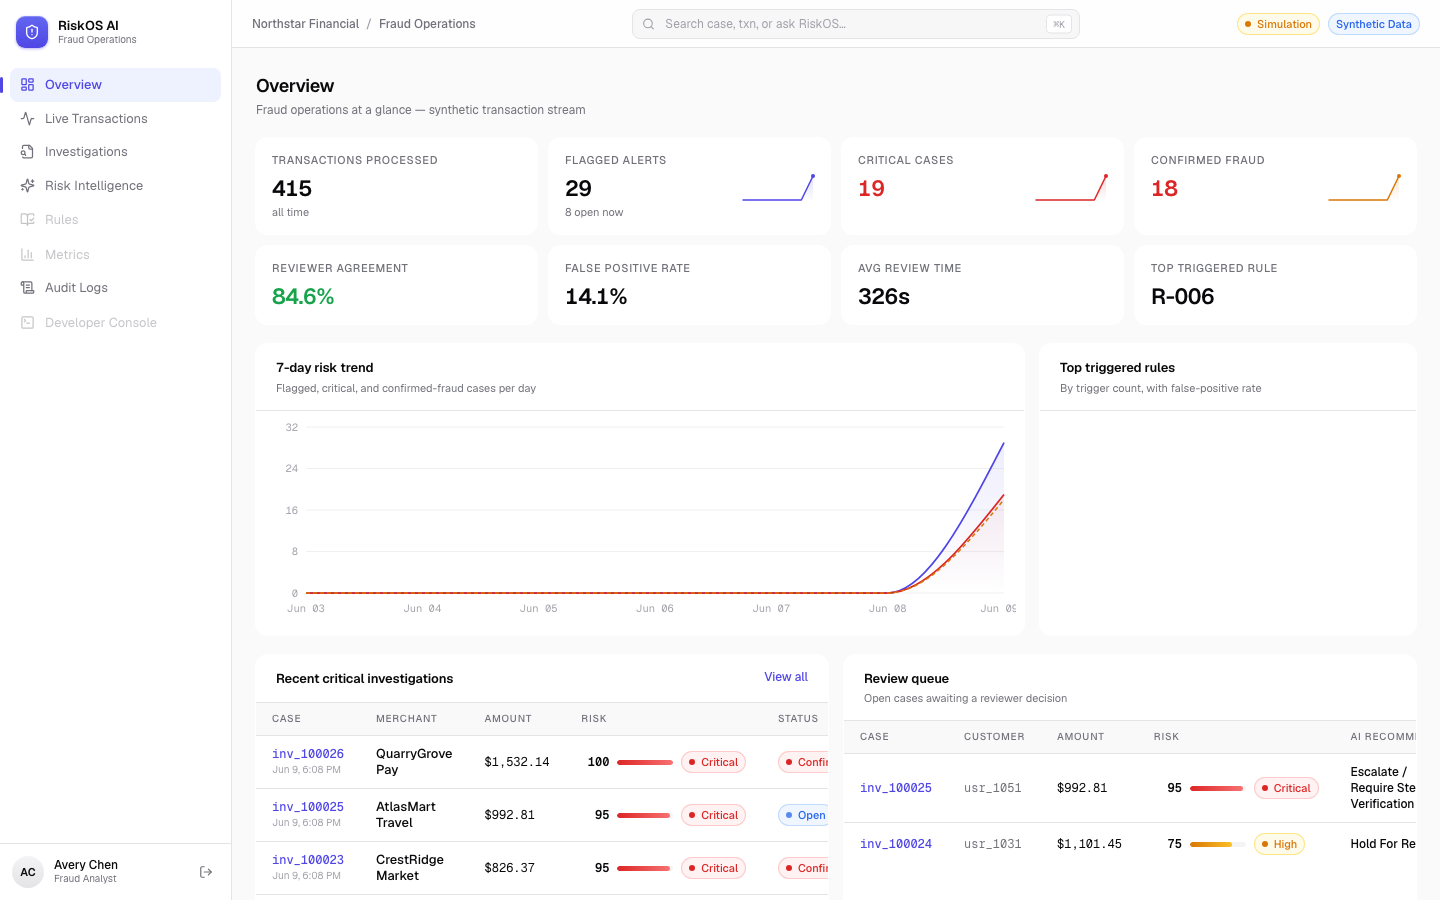Click the Top triggered rules heading

[x=1117, y=368]
